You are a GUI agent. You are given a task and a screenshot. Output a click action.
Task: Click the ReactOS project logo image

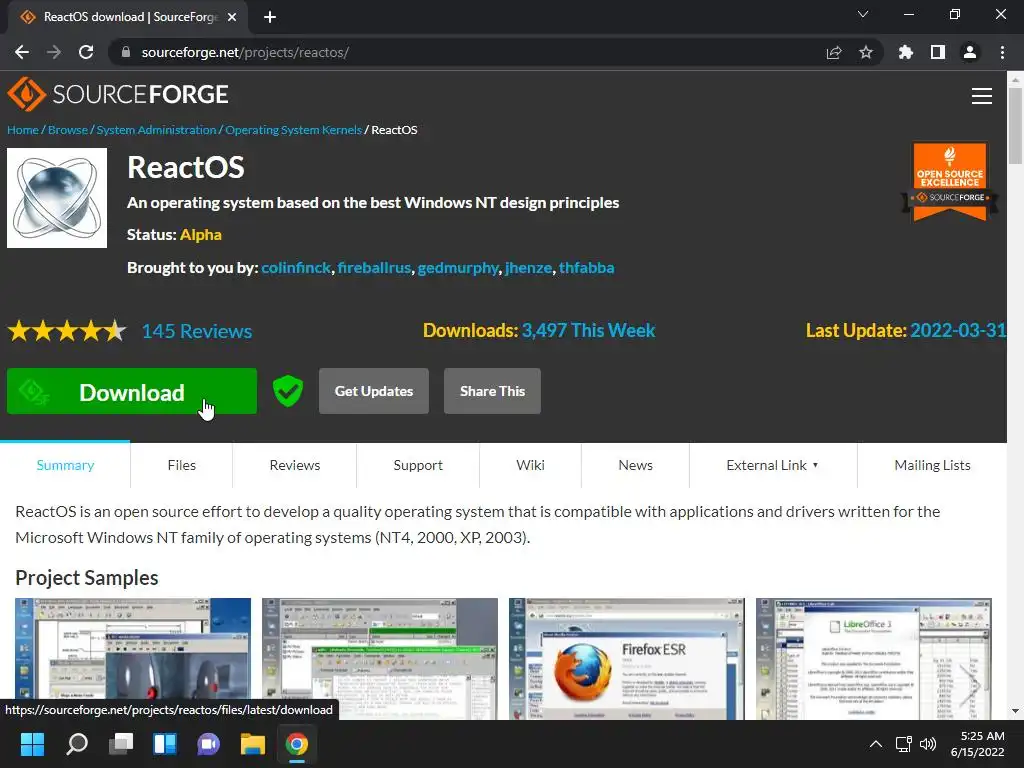pyautogui.click(x=57, y=198)
